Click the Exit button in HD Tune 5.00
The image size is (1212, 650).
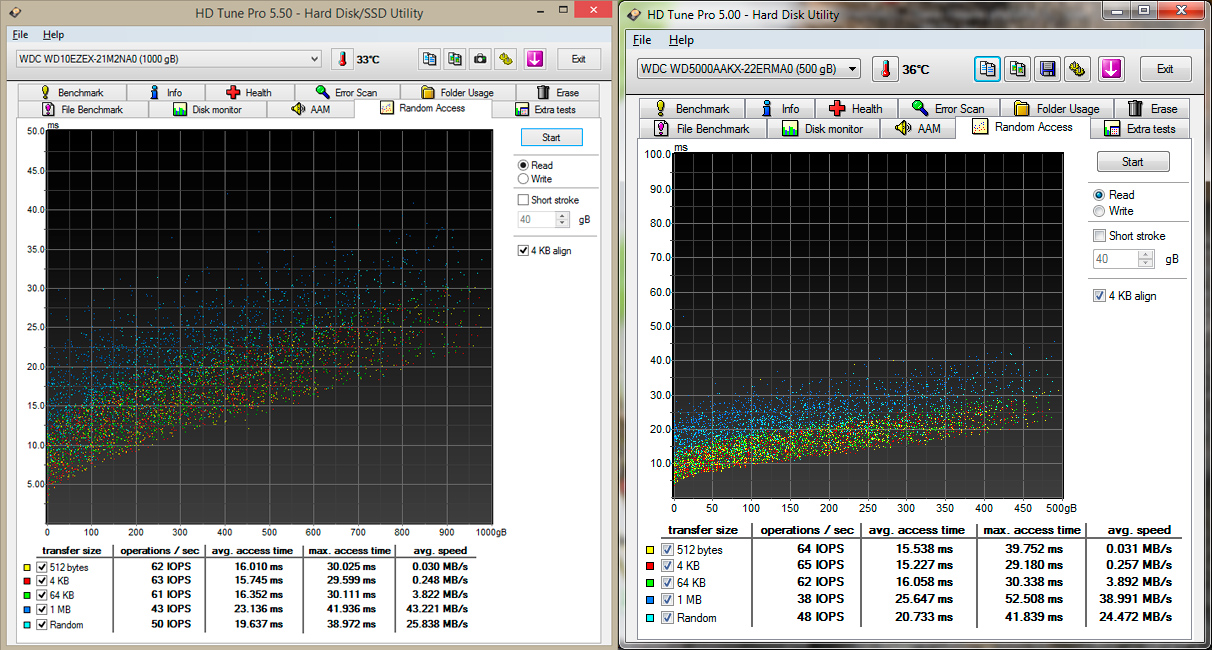pyautogui.click(x=1165, y=69)
